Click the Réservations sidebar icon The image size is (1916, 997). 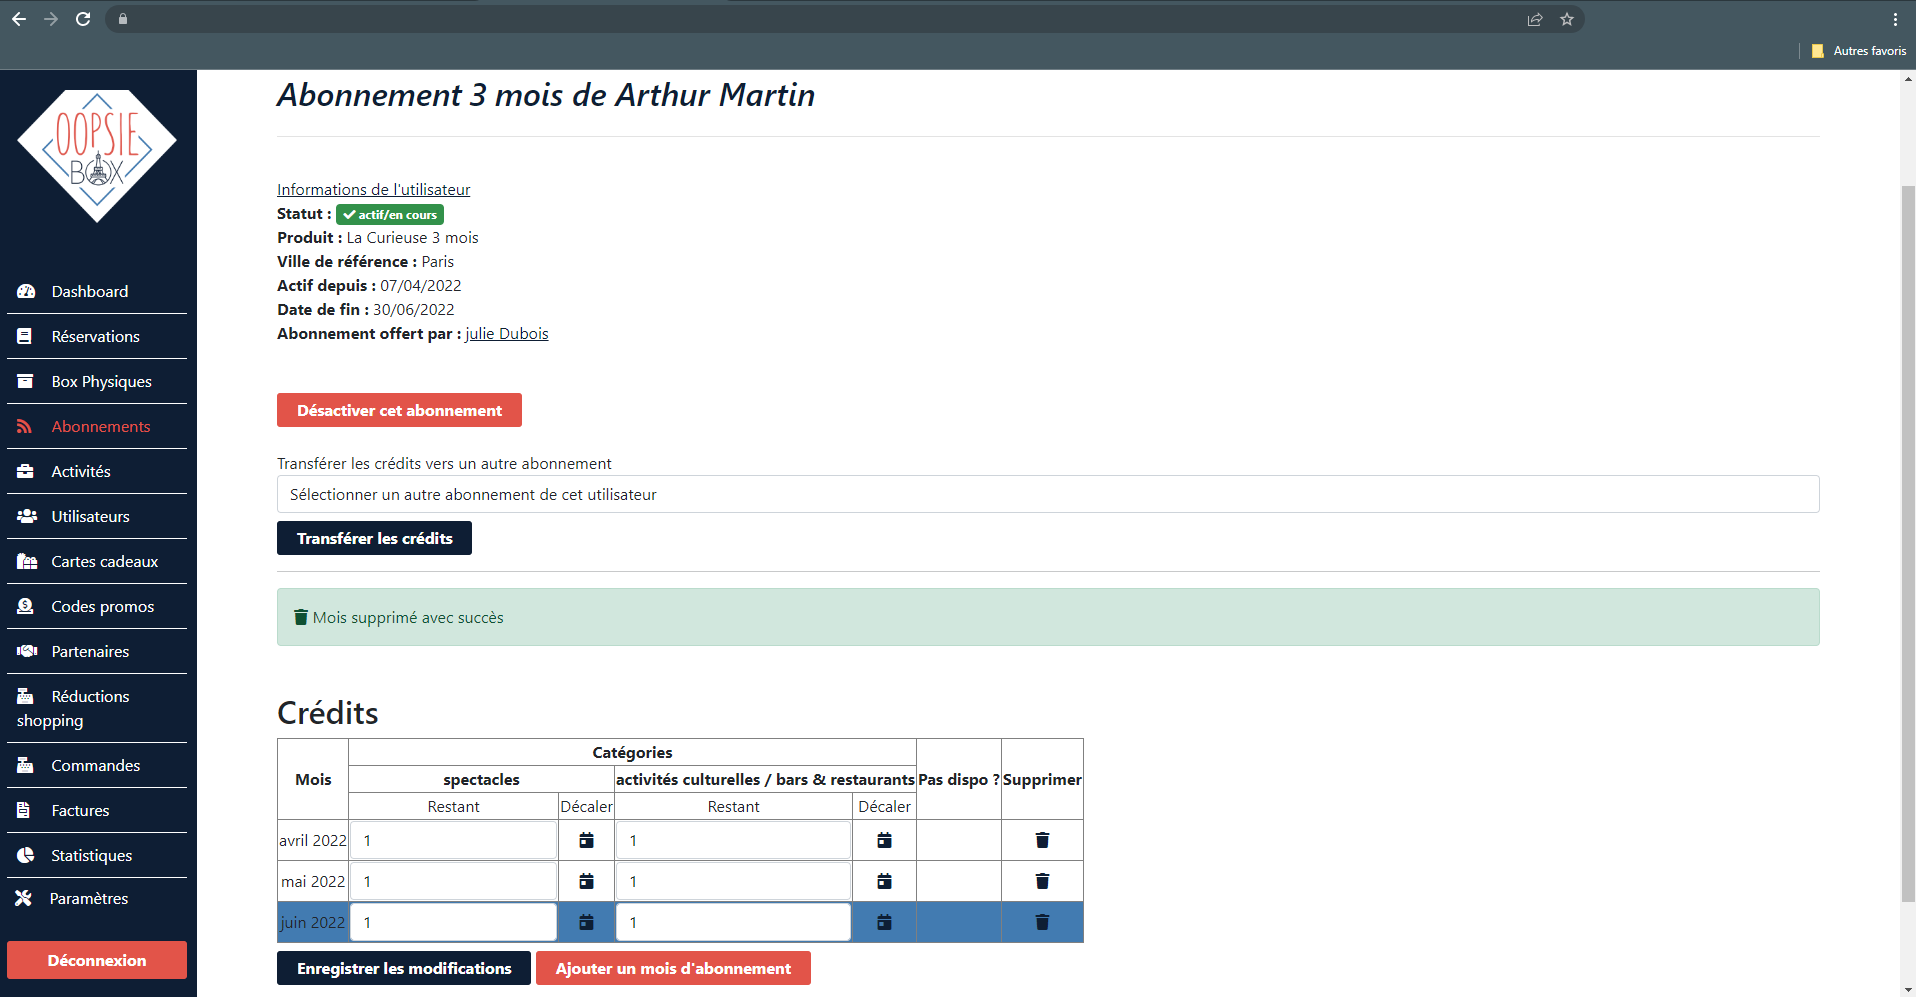click(x=24, y=336)
